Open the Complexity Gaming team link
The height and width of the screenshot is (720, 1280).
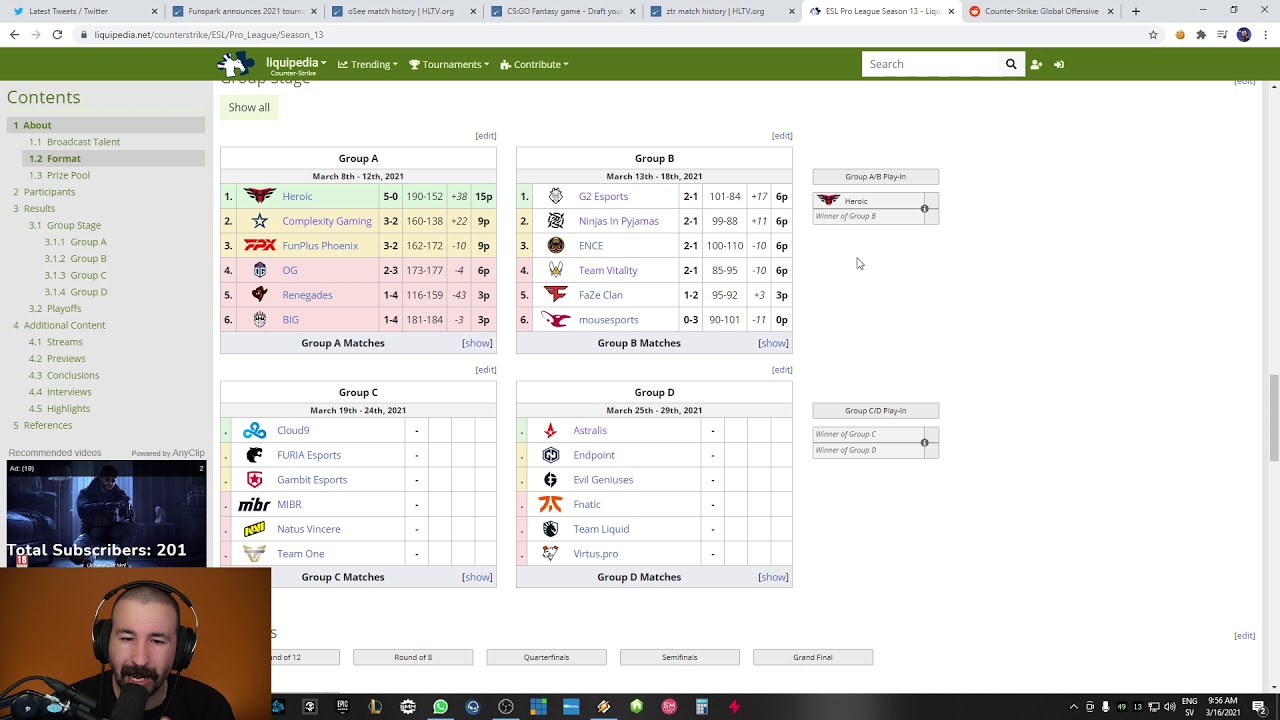[327, 221]
